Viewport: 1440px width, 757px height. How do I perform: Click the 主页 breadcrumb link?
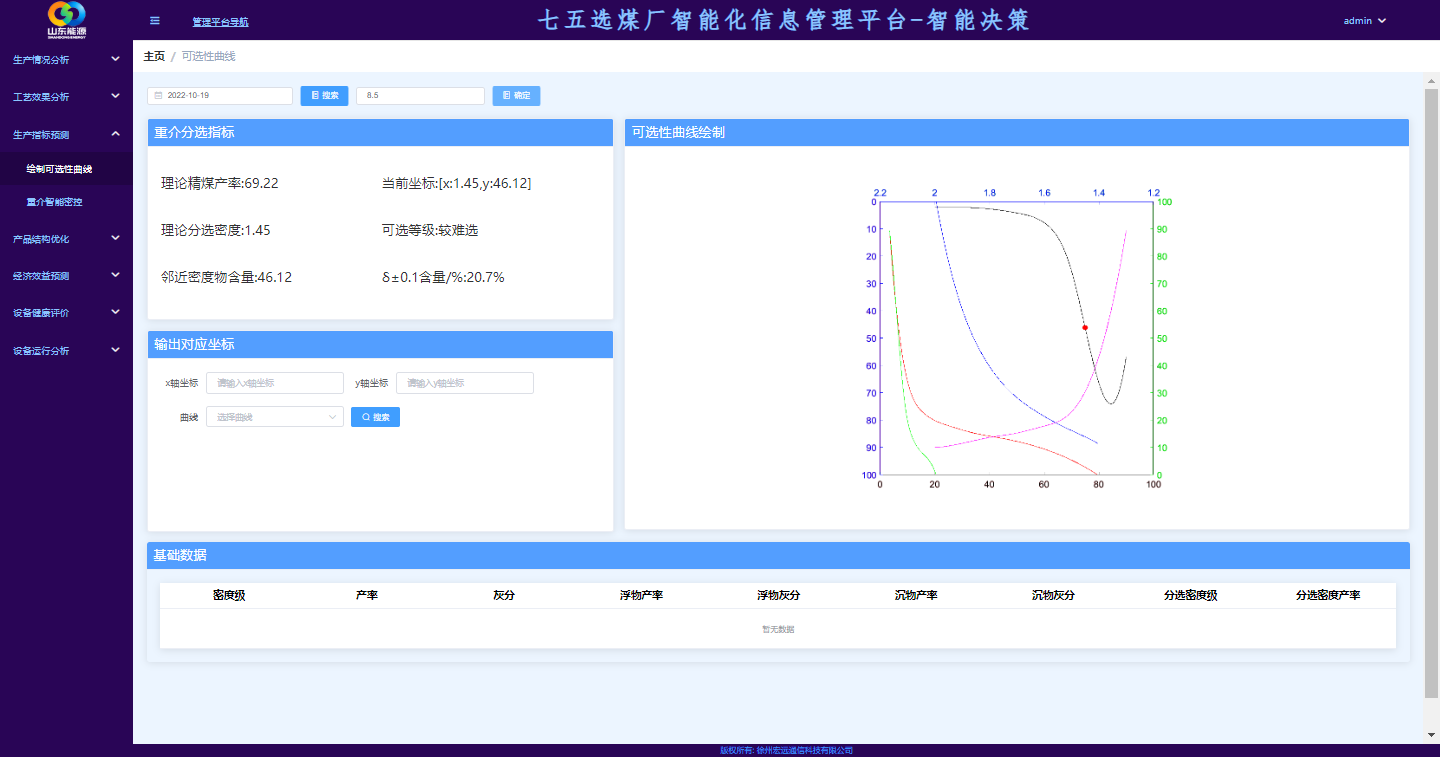154,56
